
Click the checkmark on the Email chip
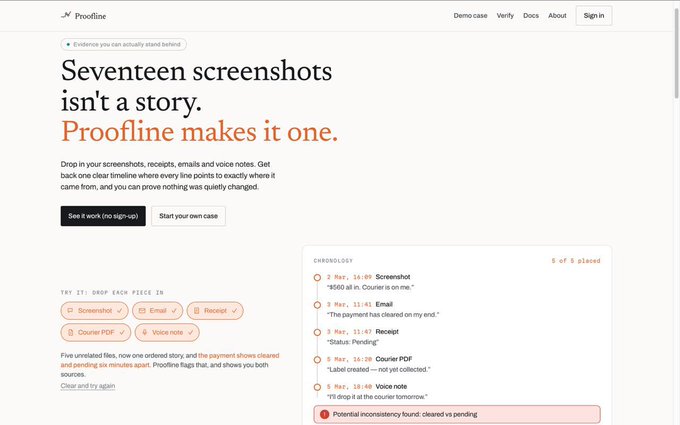(x=174, y=311)
